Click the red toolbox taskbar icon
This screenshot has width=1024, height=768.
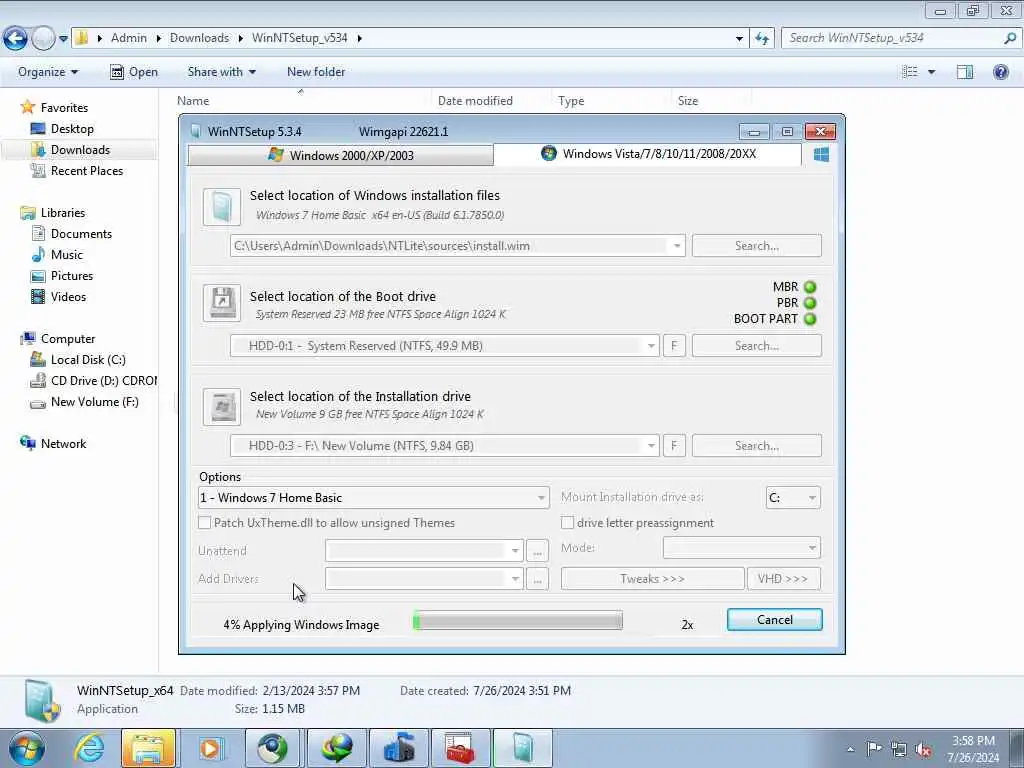460,748
